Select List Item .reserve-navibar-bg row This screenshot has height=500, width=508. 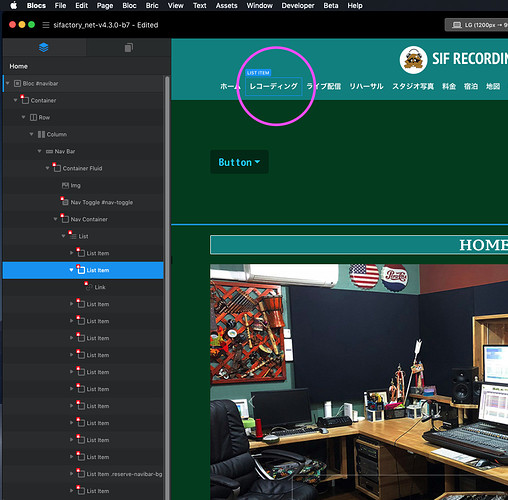[x=83, y=474]
